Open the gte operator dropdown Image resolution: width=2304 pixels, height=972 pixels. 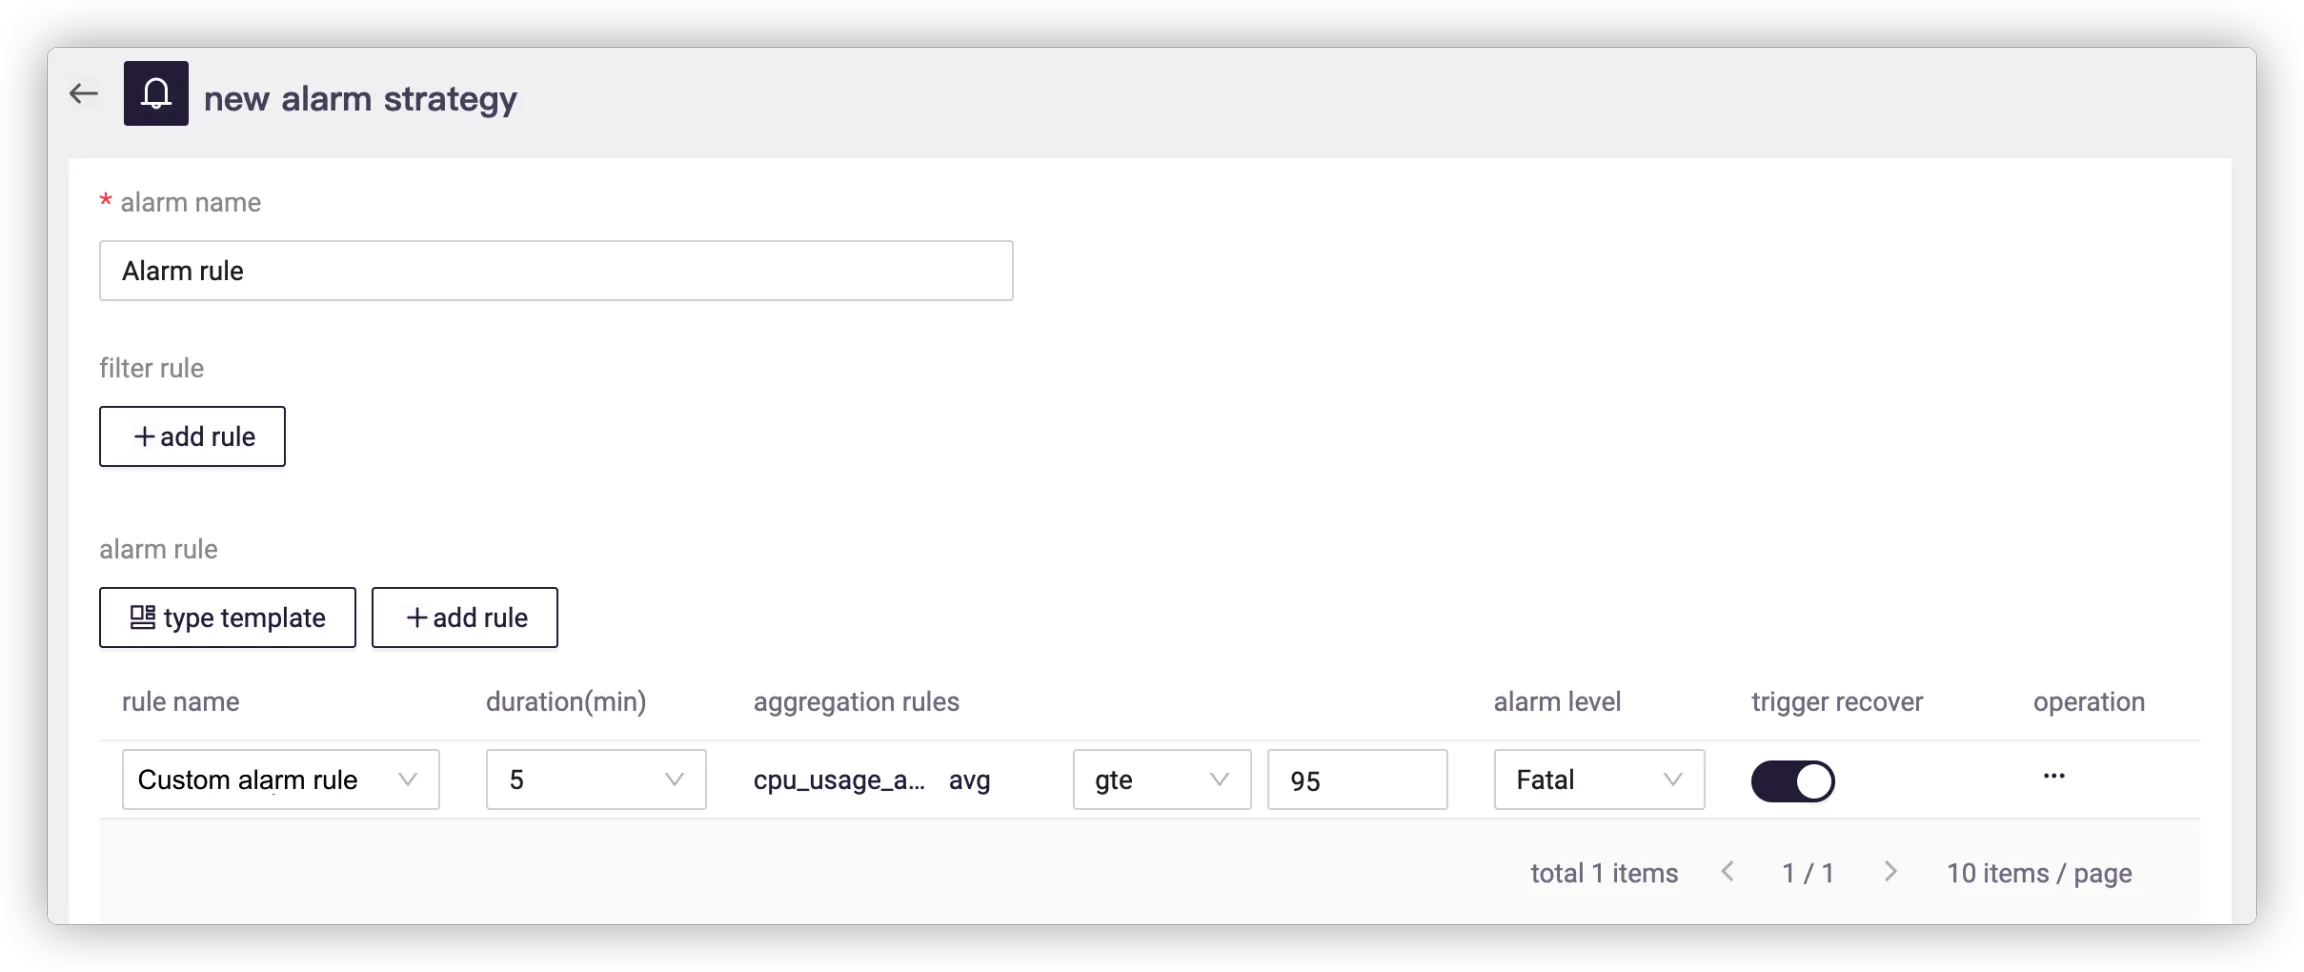click(1161, 780)
